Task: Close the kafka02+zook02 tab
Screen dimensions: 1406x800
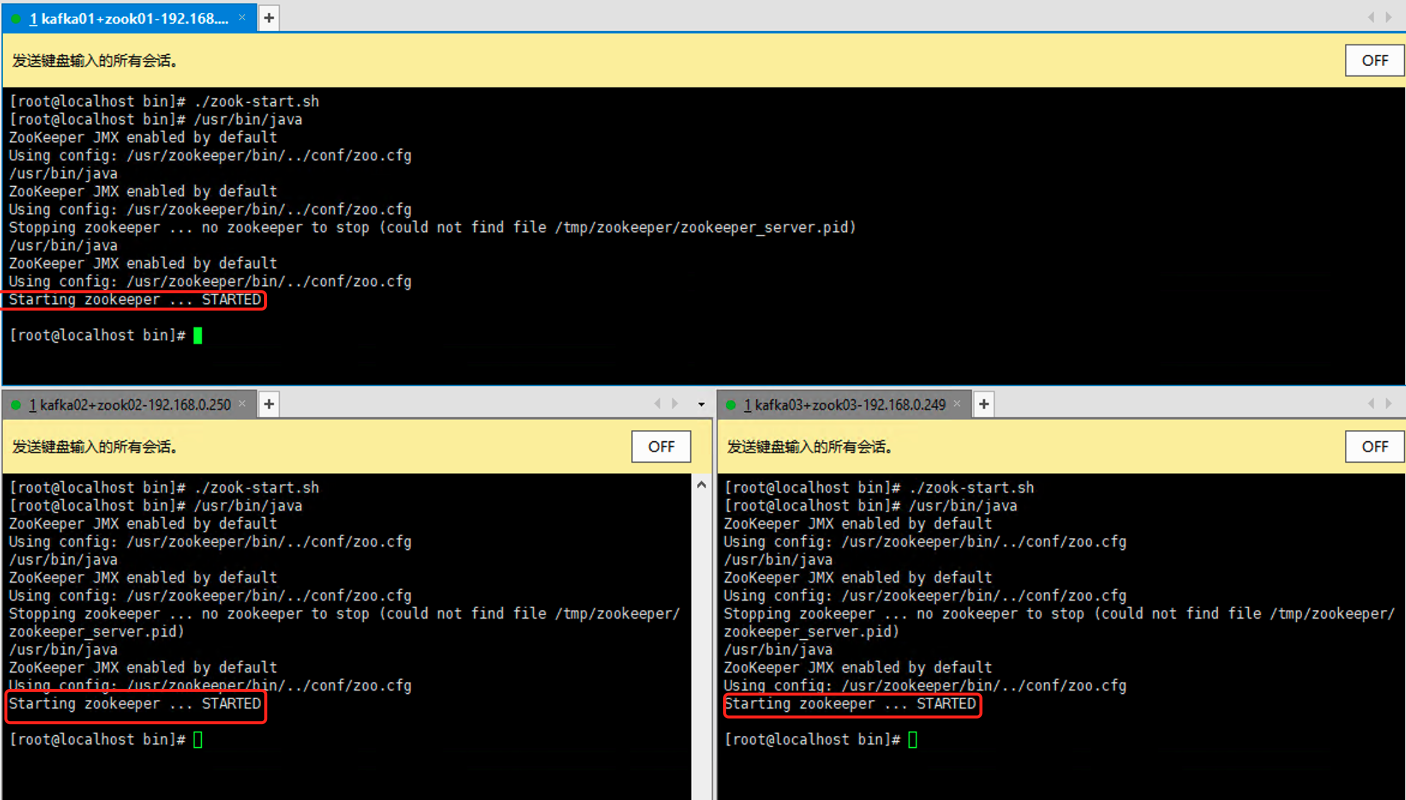Action: coord(243,404)
